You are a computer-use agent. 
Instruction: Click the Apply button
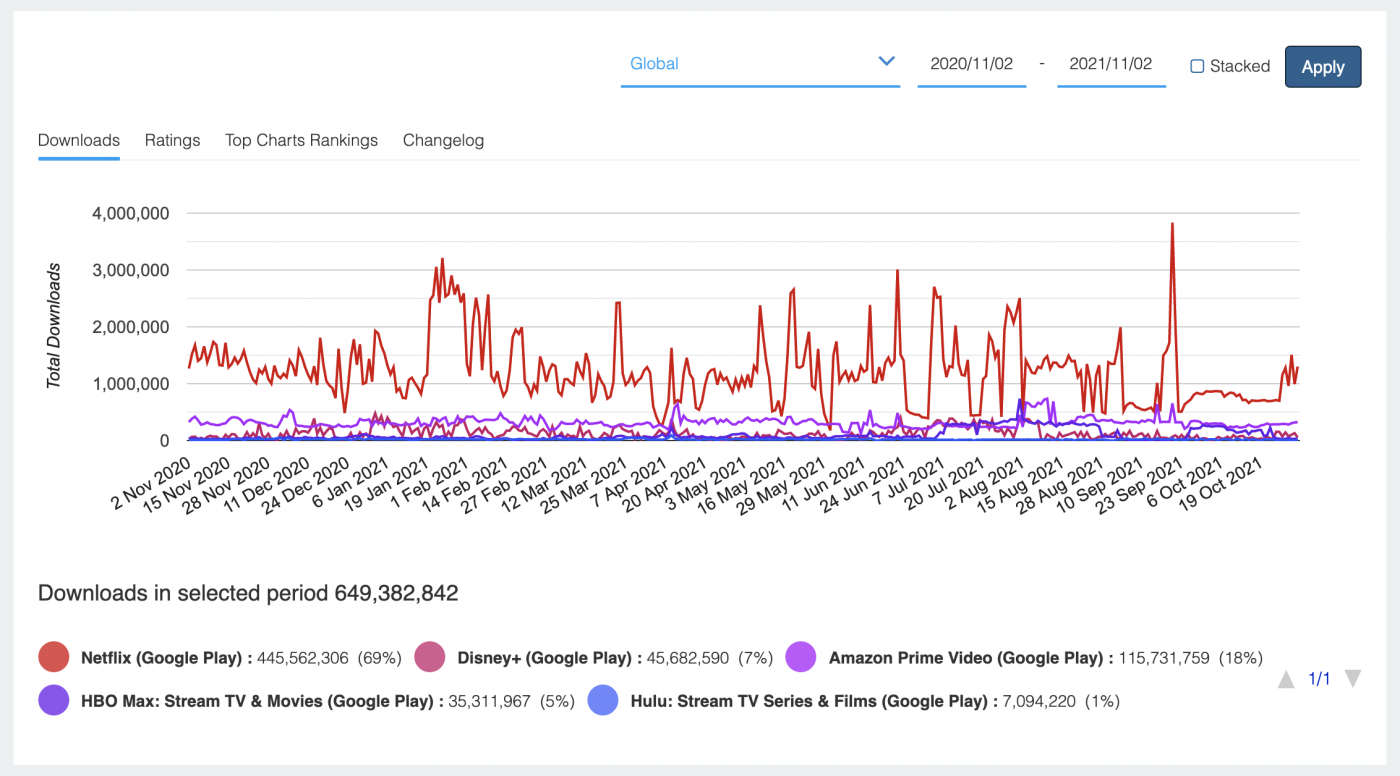pos(1322,67)
